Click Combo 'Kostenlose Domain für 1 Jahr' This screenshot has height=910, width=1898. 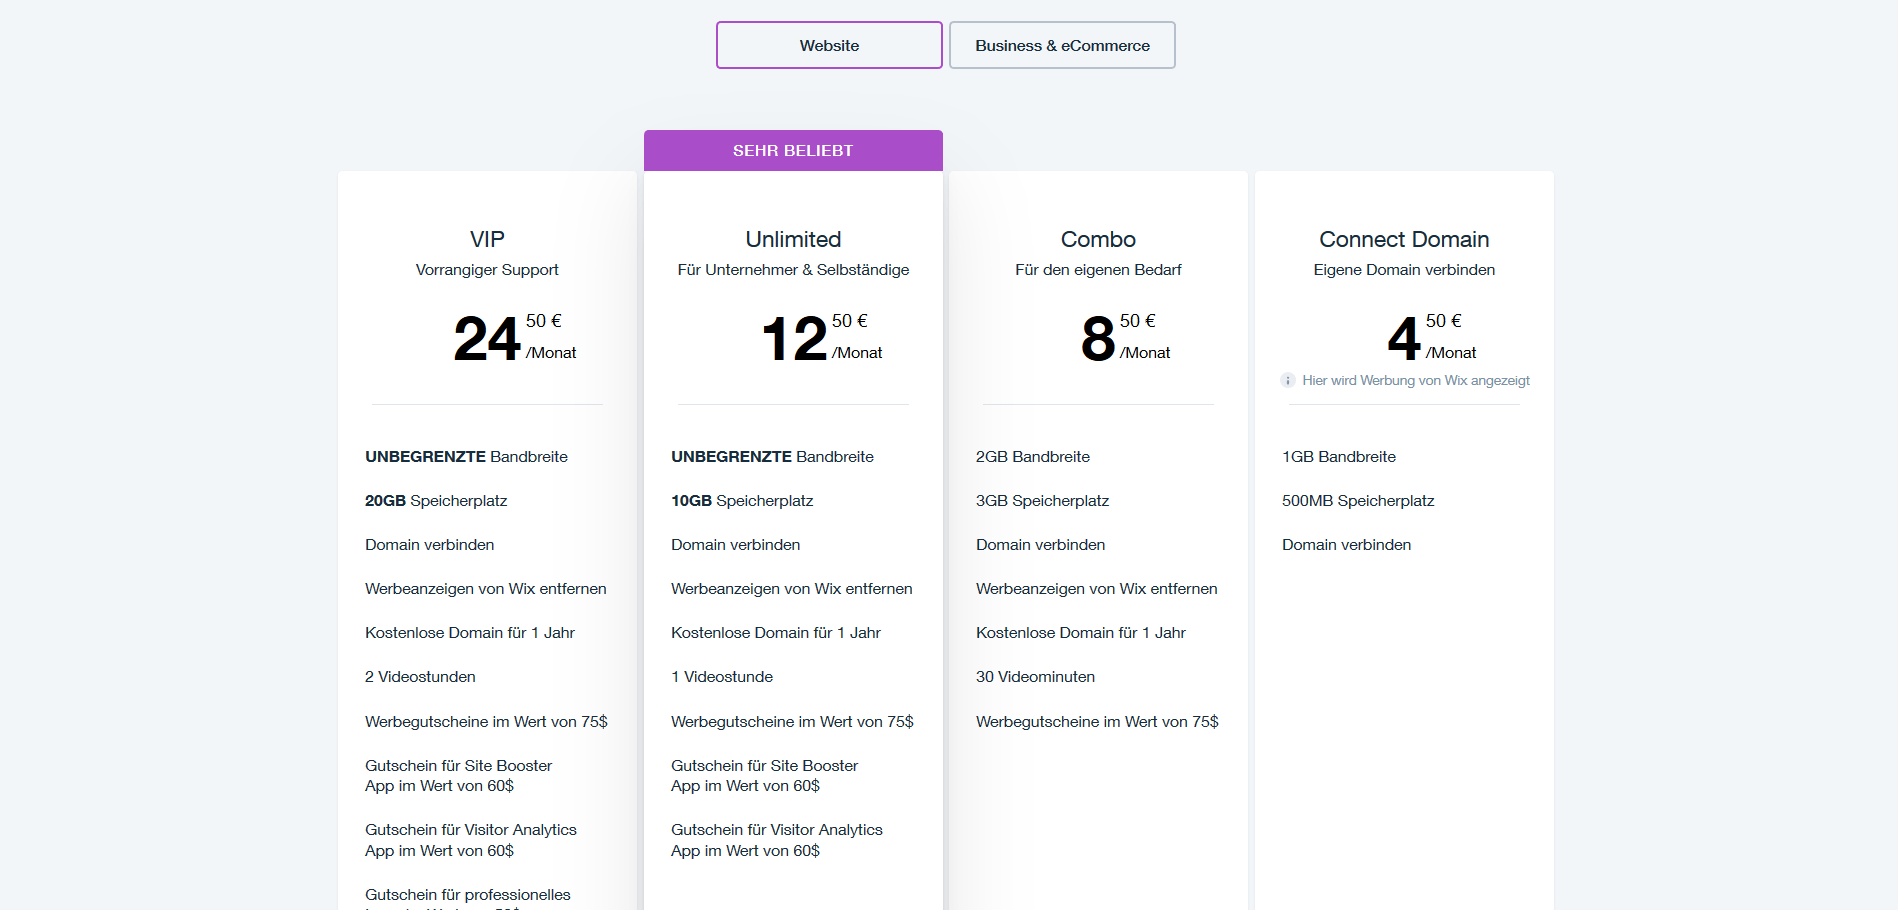click(1081, 632)
